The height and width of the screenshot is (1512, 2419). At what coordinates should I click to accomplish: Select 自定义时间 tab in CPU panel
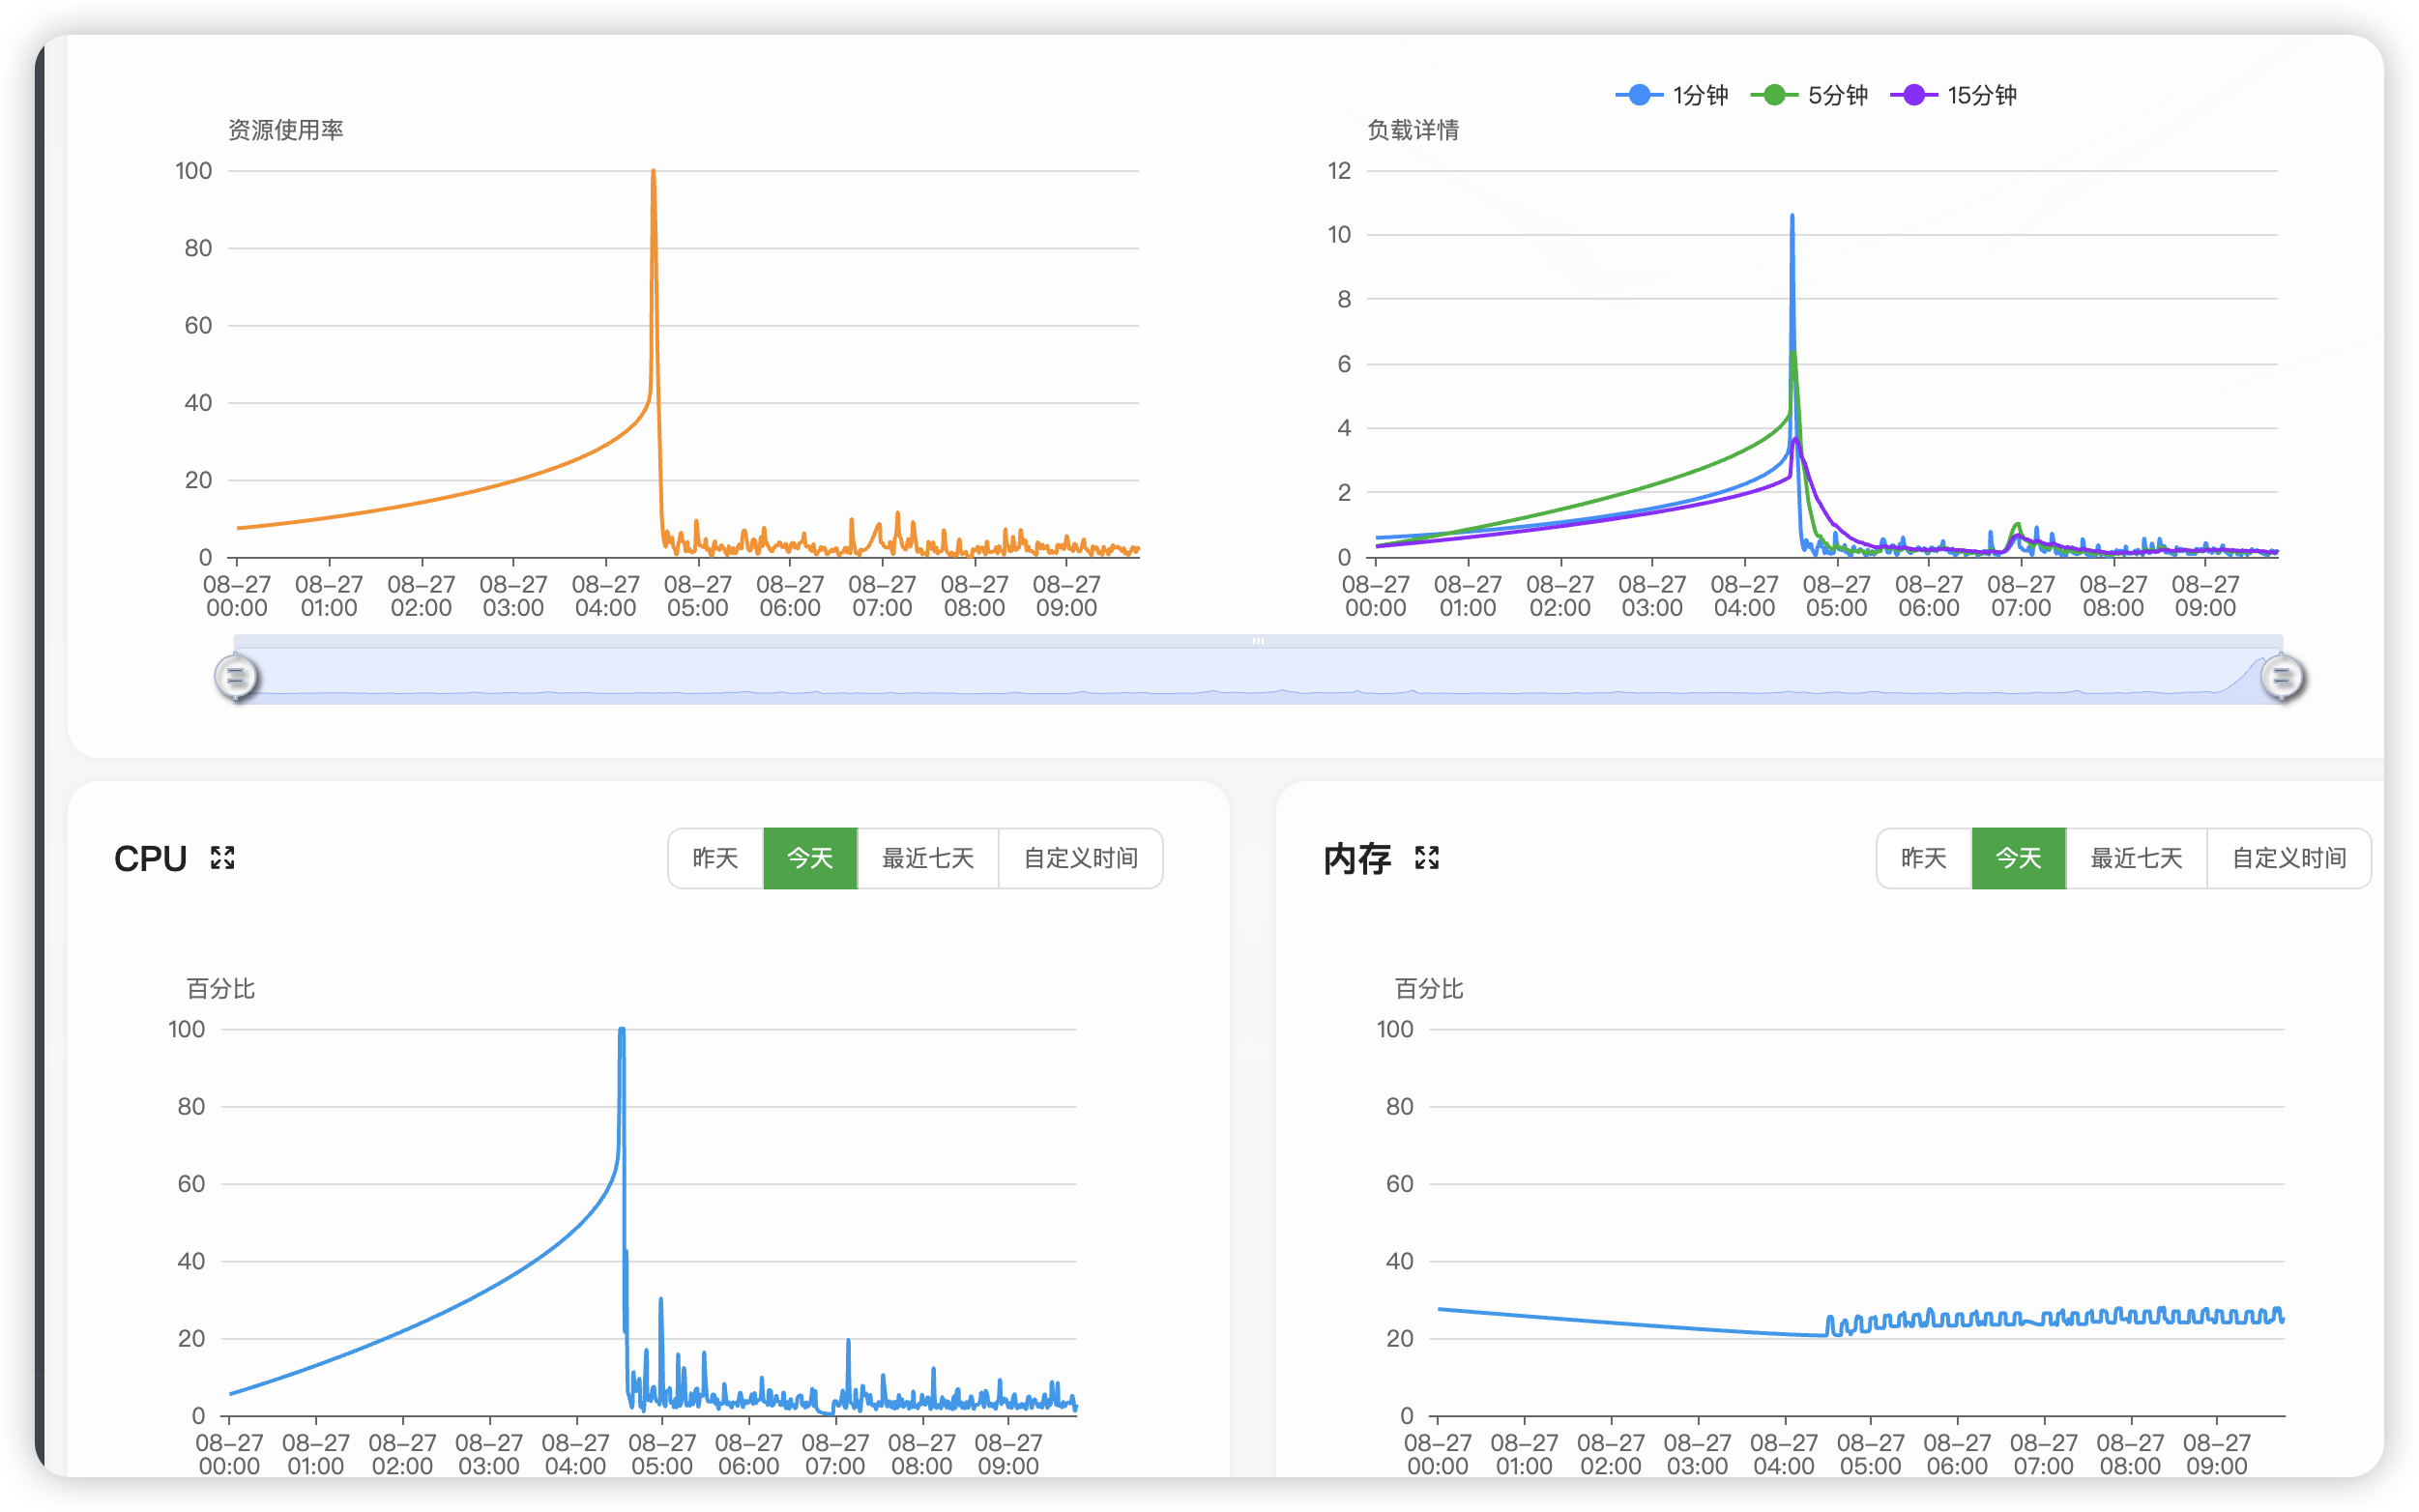1080,858
